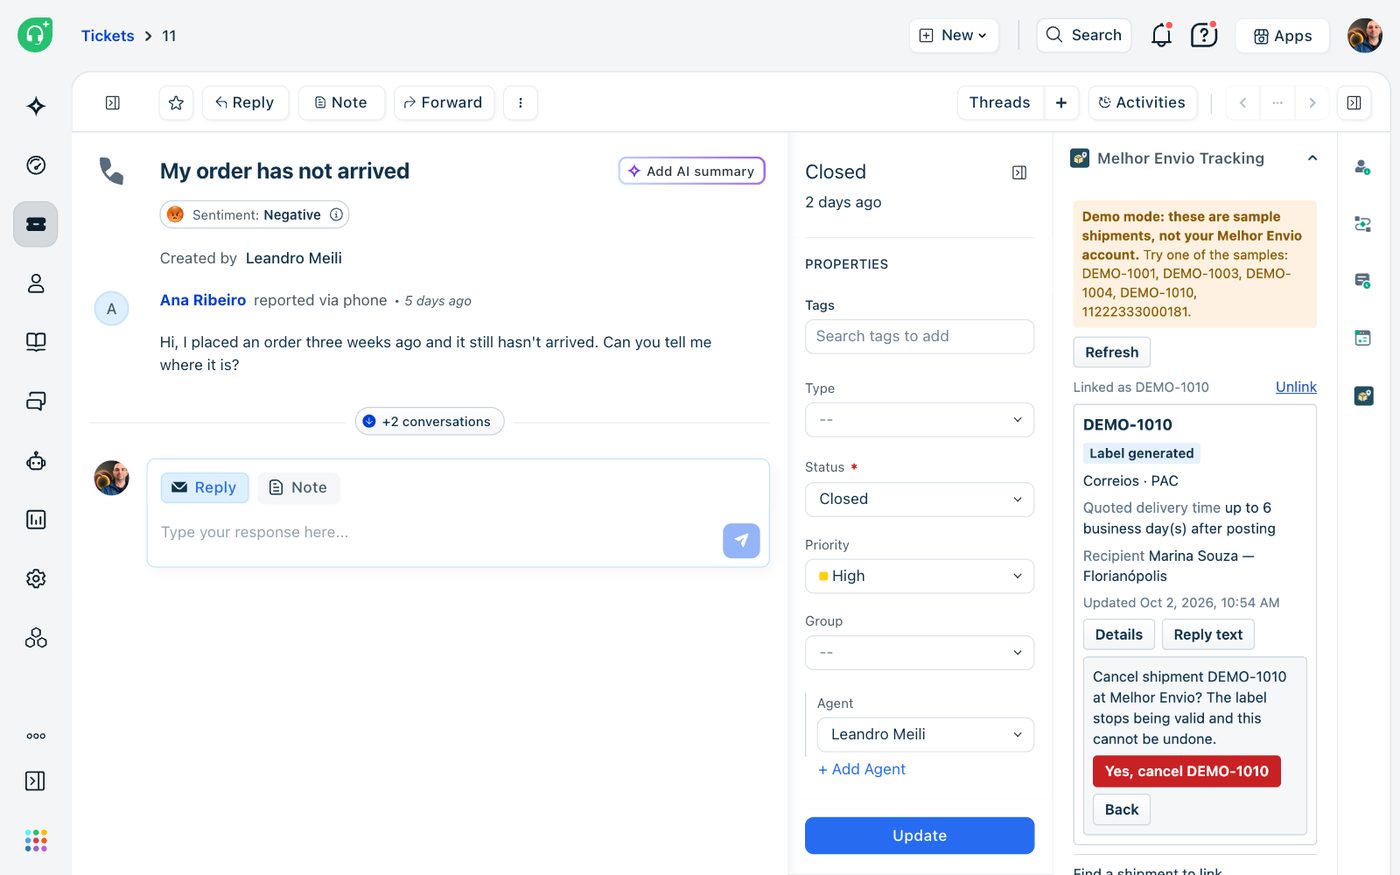Screen dimensions: 1400x875
Task: Open the Priority dropdown showing High
Action: point(919,576)
